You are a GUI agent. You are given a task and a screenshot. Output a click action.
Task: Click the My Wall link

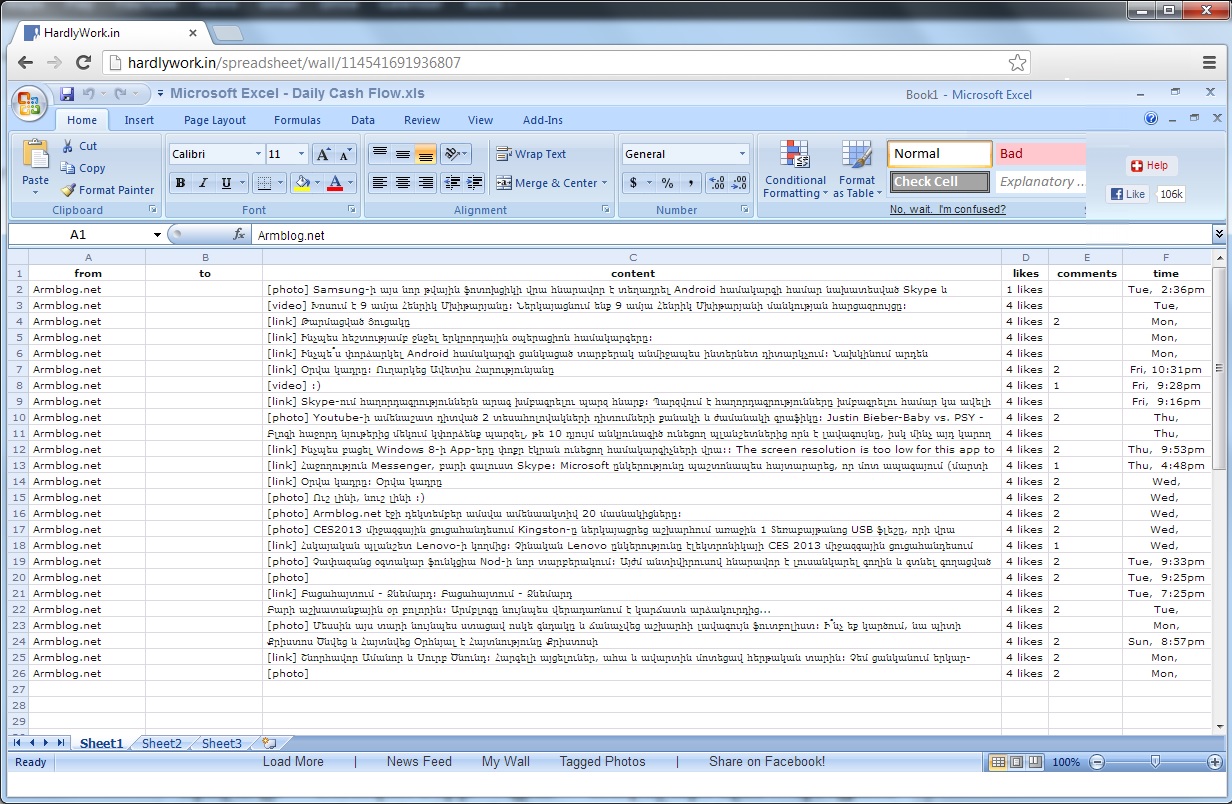click(x=506, y=762)
